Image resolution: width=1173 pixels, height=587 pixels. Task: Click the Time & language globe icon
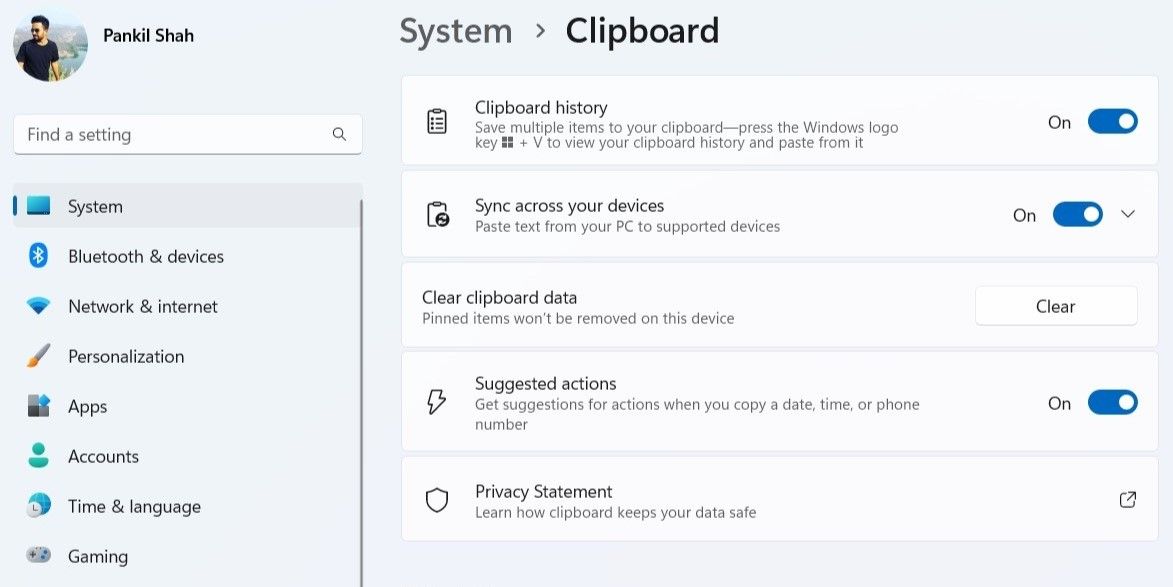pos(38,505)
